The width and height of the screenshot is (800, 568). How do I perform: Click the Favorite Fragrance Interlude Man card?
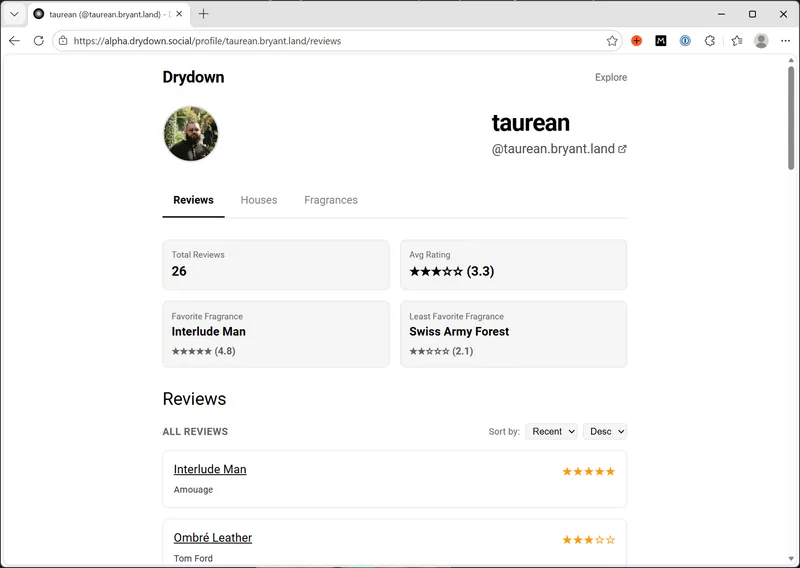pyautogui.click(x=276, y=334)
